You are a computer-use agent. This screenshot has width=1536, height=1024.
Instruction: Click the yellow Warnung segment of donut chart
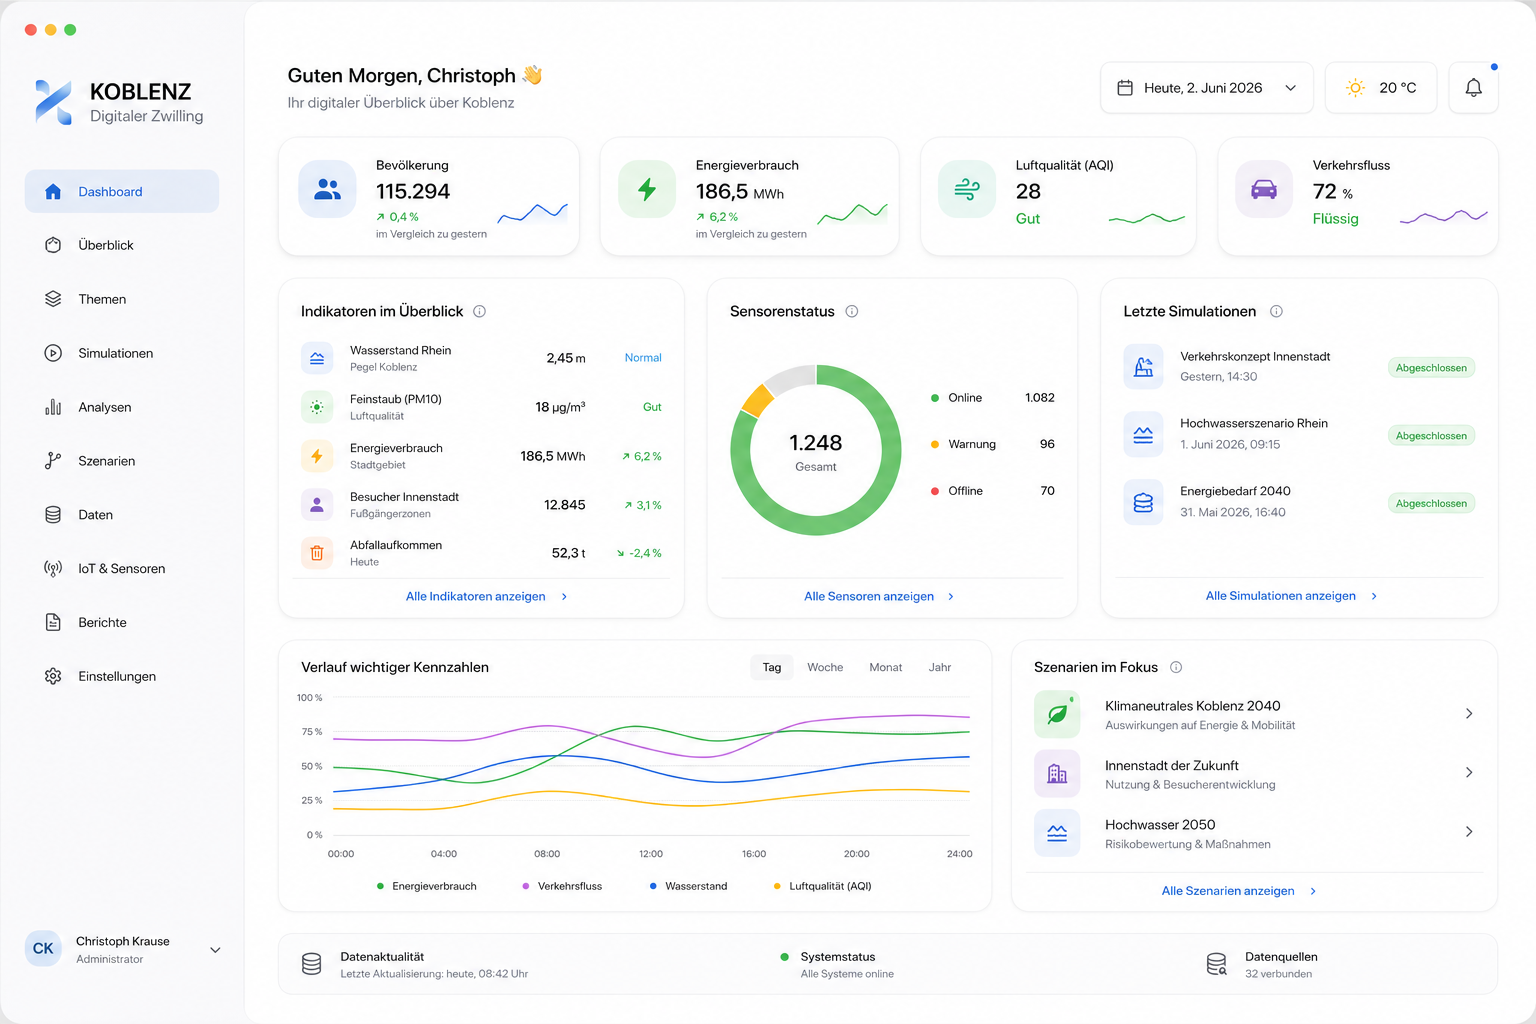coord(757,400)
